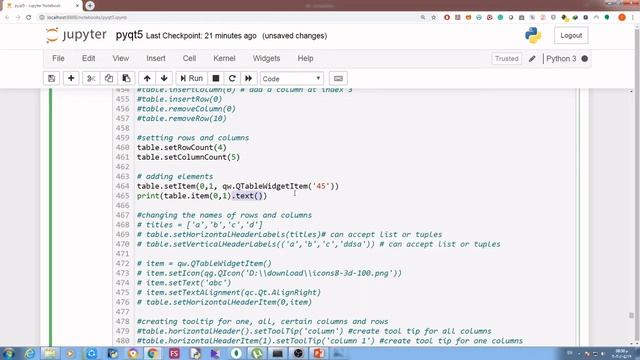Open the command palette keyboard icon
The height and width of the screenshot is (360, 640).
(338, 78)
